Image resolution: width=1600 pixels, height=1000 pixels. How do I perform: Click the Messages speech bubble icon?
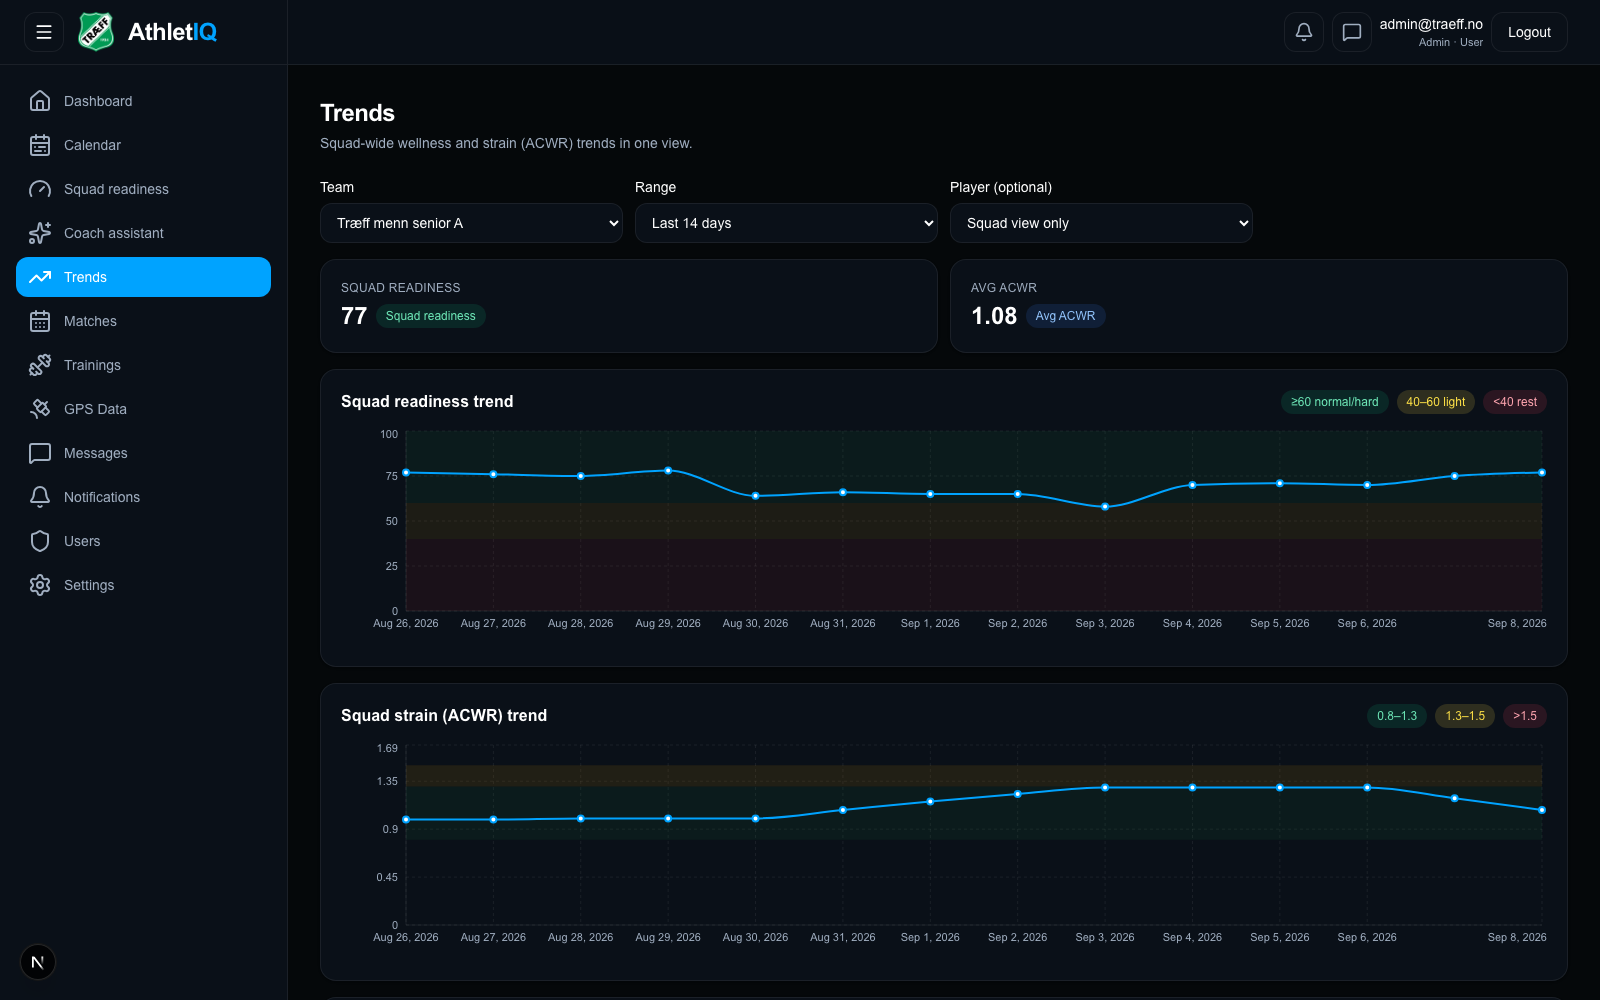point(40,453)
